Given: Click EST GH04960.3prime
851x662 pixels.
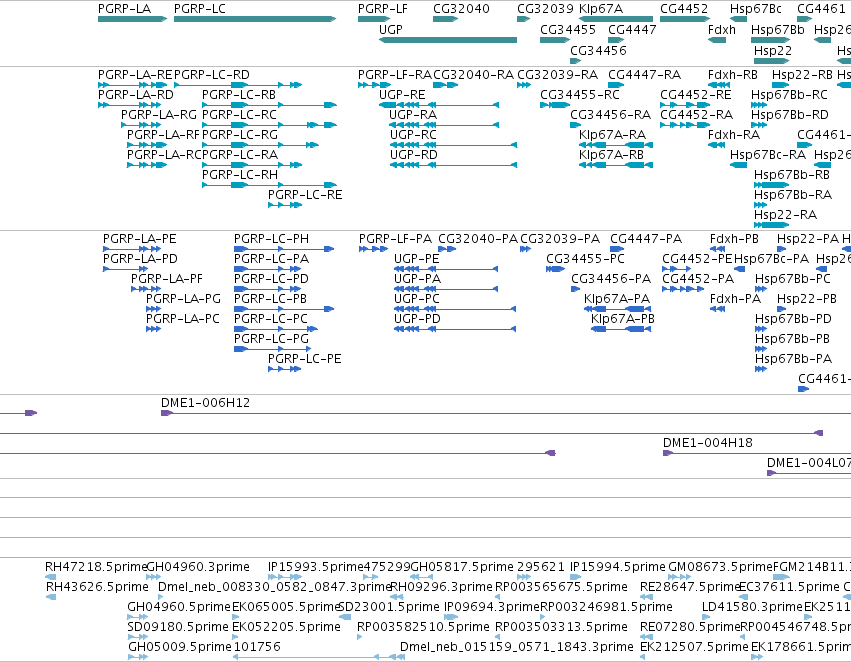Looking at the screenshot, I should tap(198, 567).
